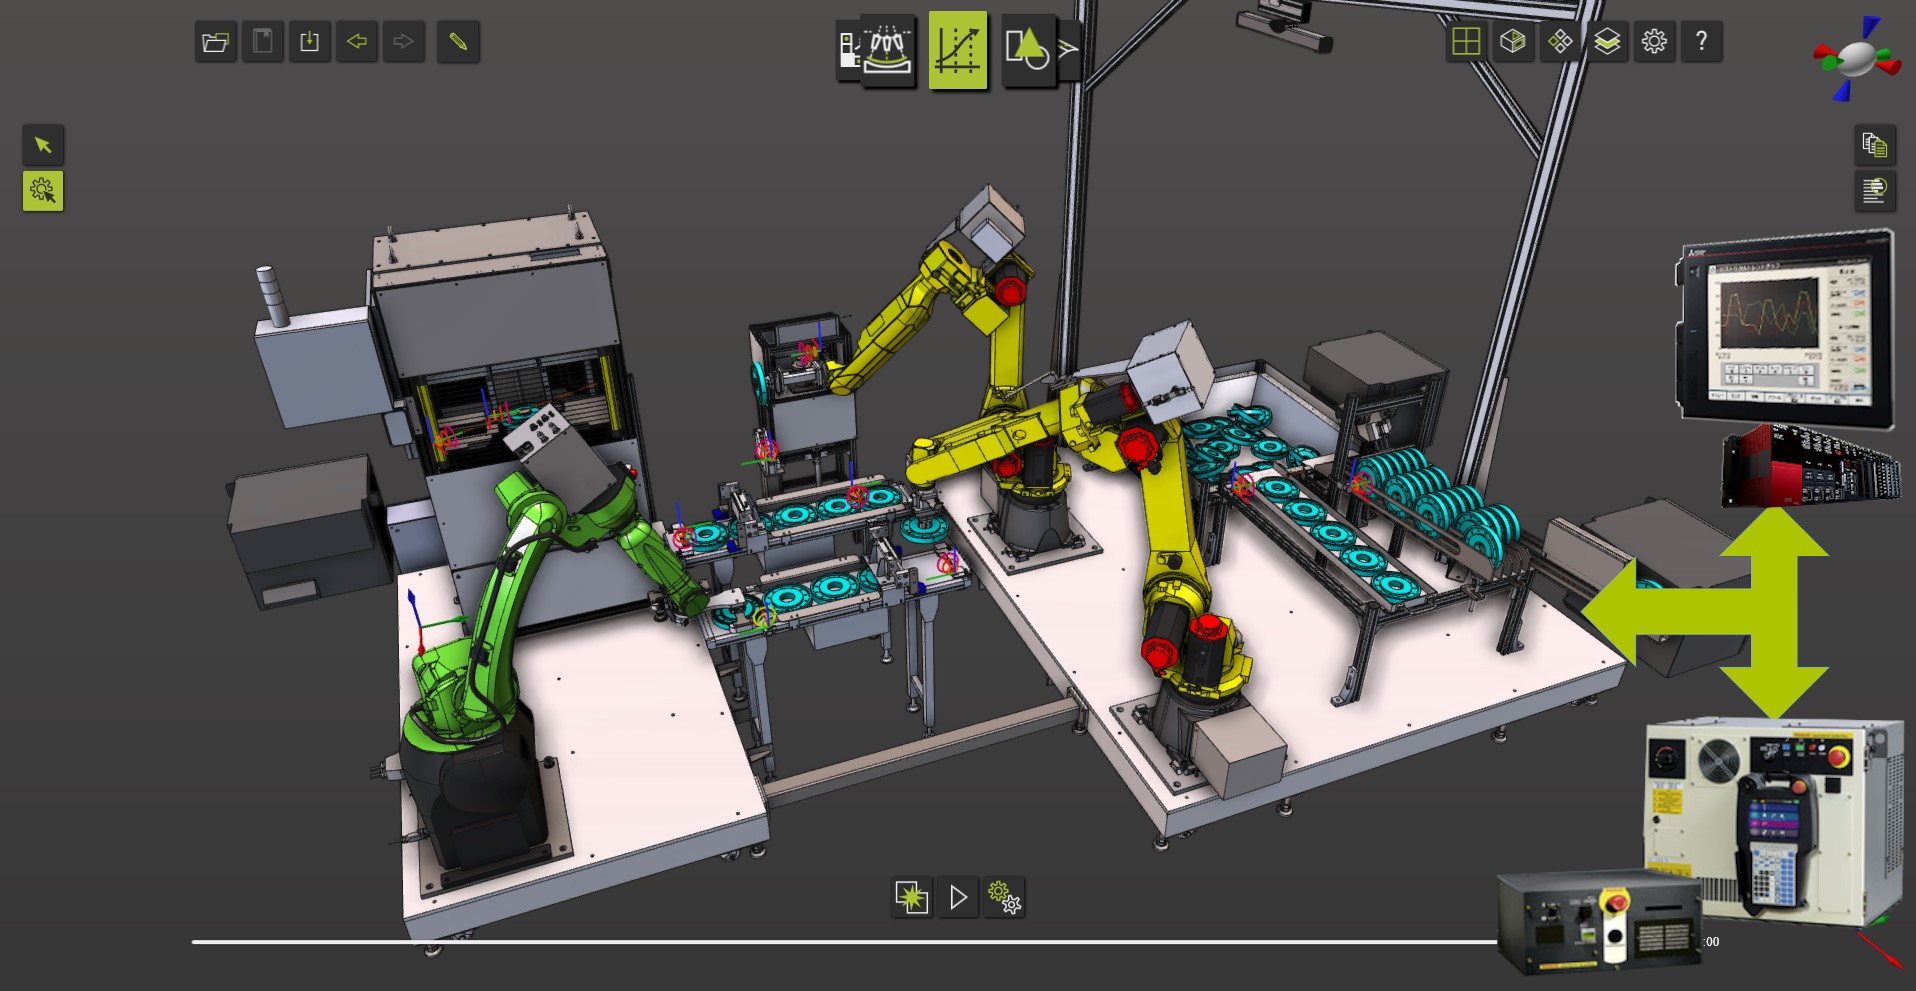This screenshot has width=1916, height=991.
Task: Toggle the 3D box playback mode
Action: 1513,42
